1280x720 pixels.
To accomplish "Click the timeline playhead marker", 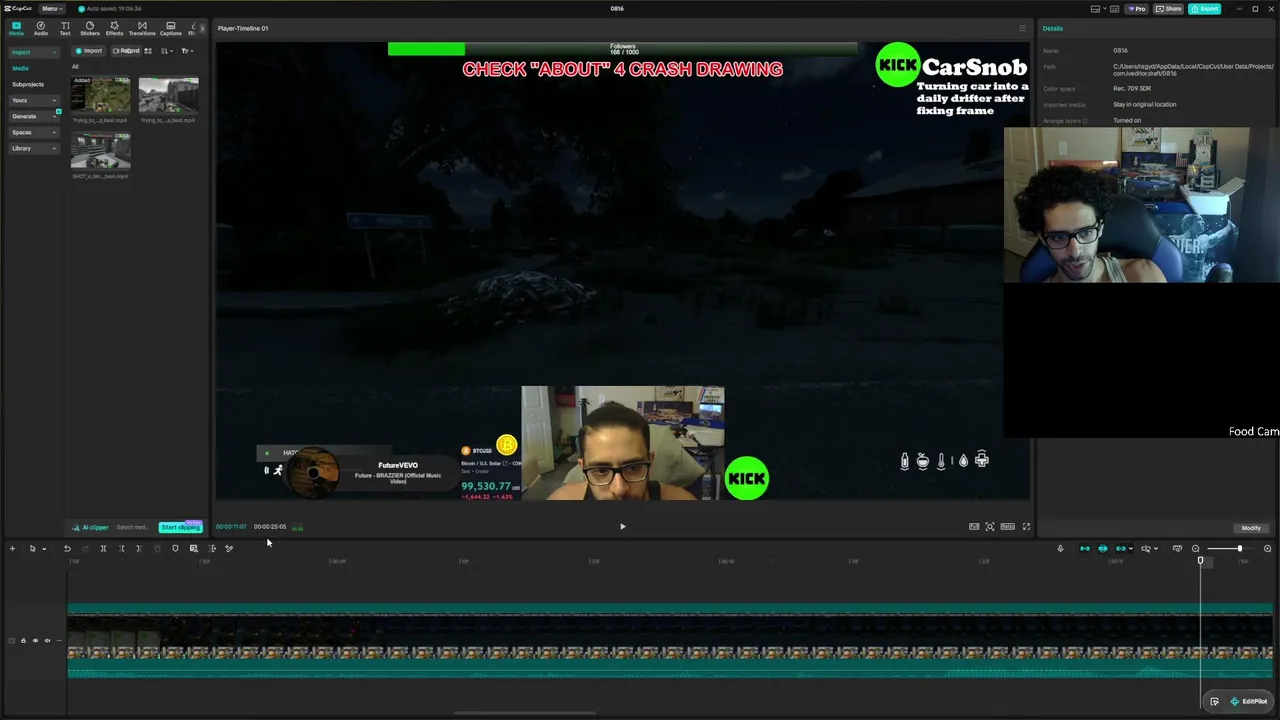I will point(1200,560).
